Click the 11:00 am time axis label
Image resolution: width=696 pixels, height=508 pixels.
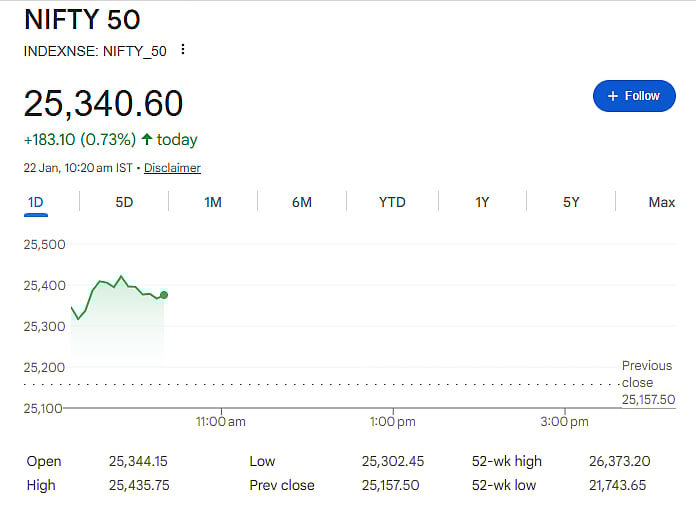221,422
